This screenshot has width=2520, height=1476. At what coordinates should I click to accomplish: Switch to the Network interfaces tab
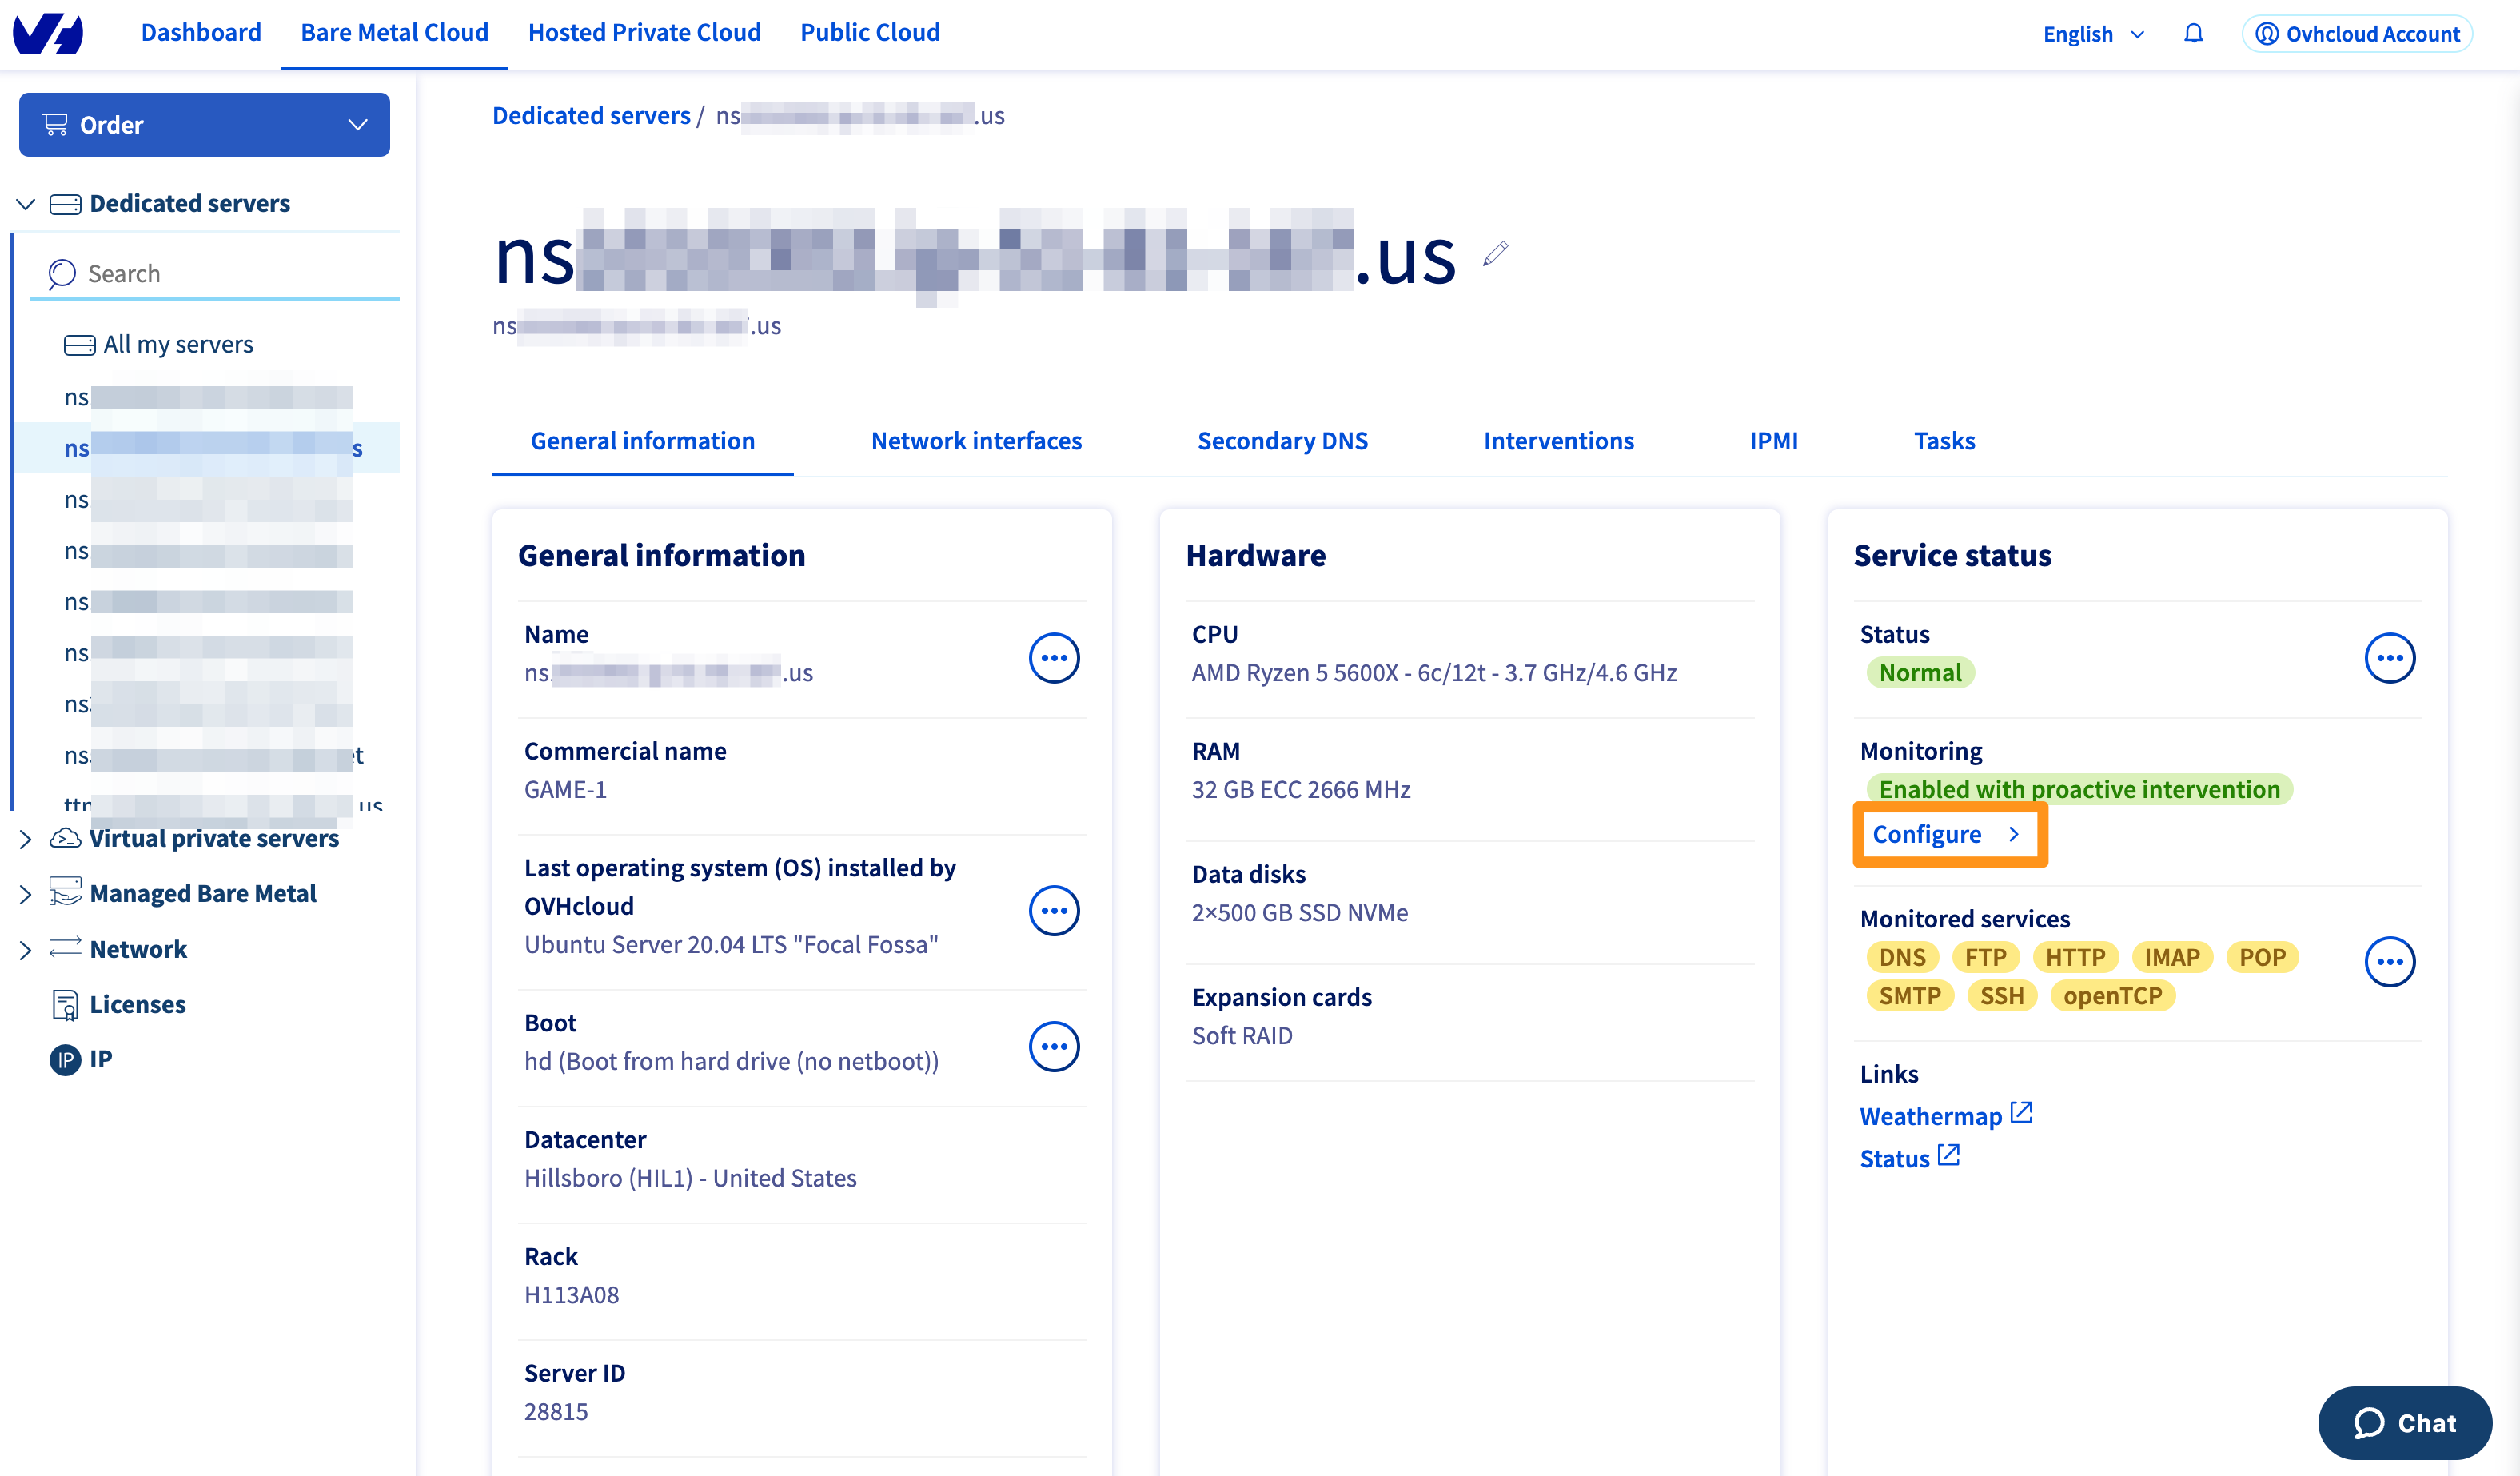pos(976,440)
